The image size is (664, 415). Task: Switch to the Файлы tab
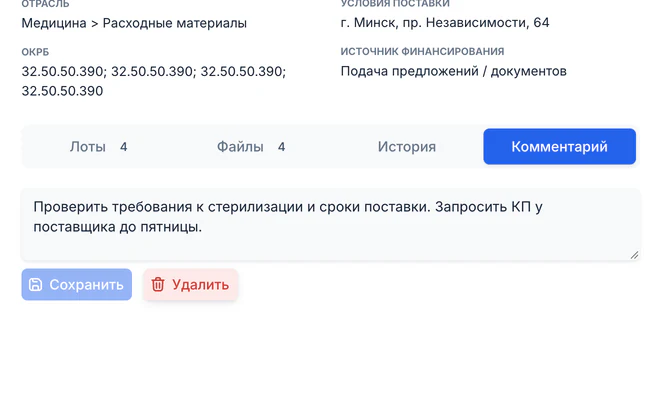pos(251,147)
